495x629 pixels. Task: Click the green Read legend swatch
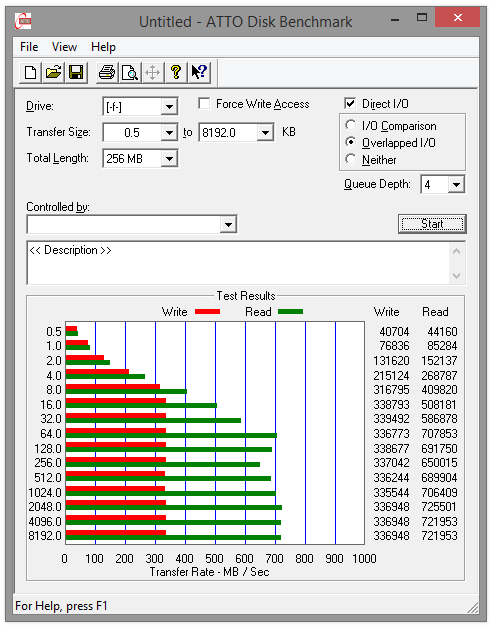[291, 312]
